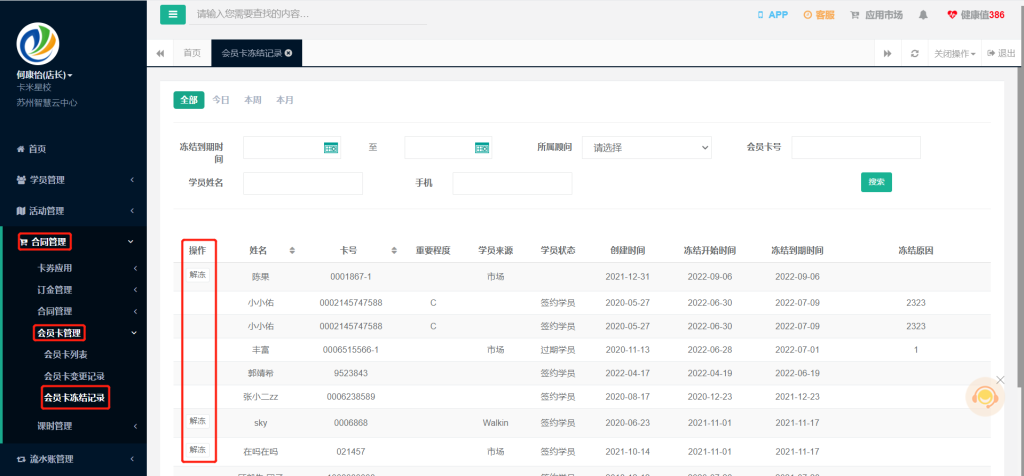Click the notification bell icon
This screenshot has width=1024, height=476.
tap(923, 15)
